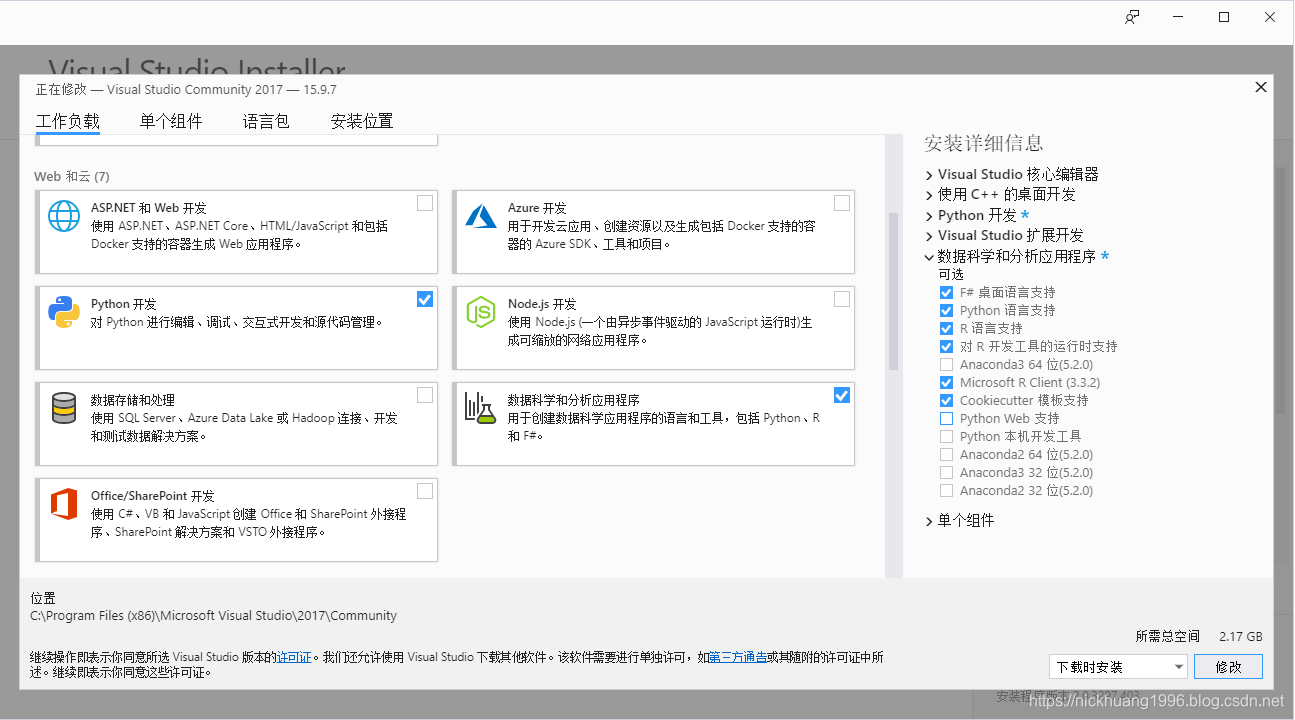Check Anaconda3 32 位(5.2.0) option
1295x720 pixels.
[946, 473]
